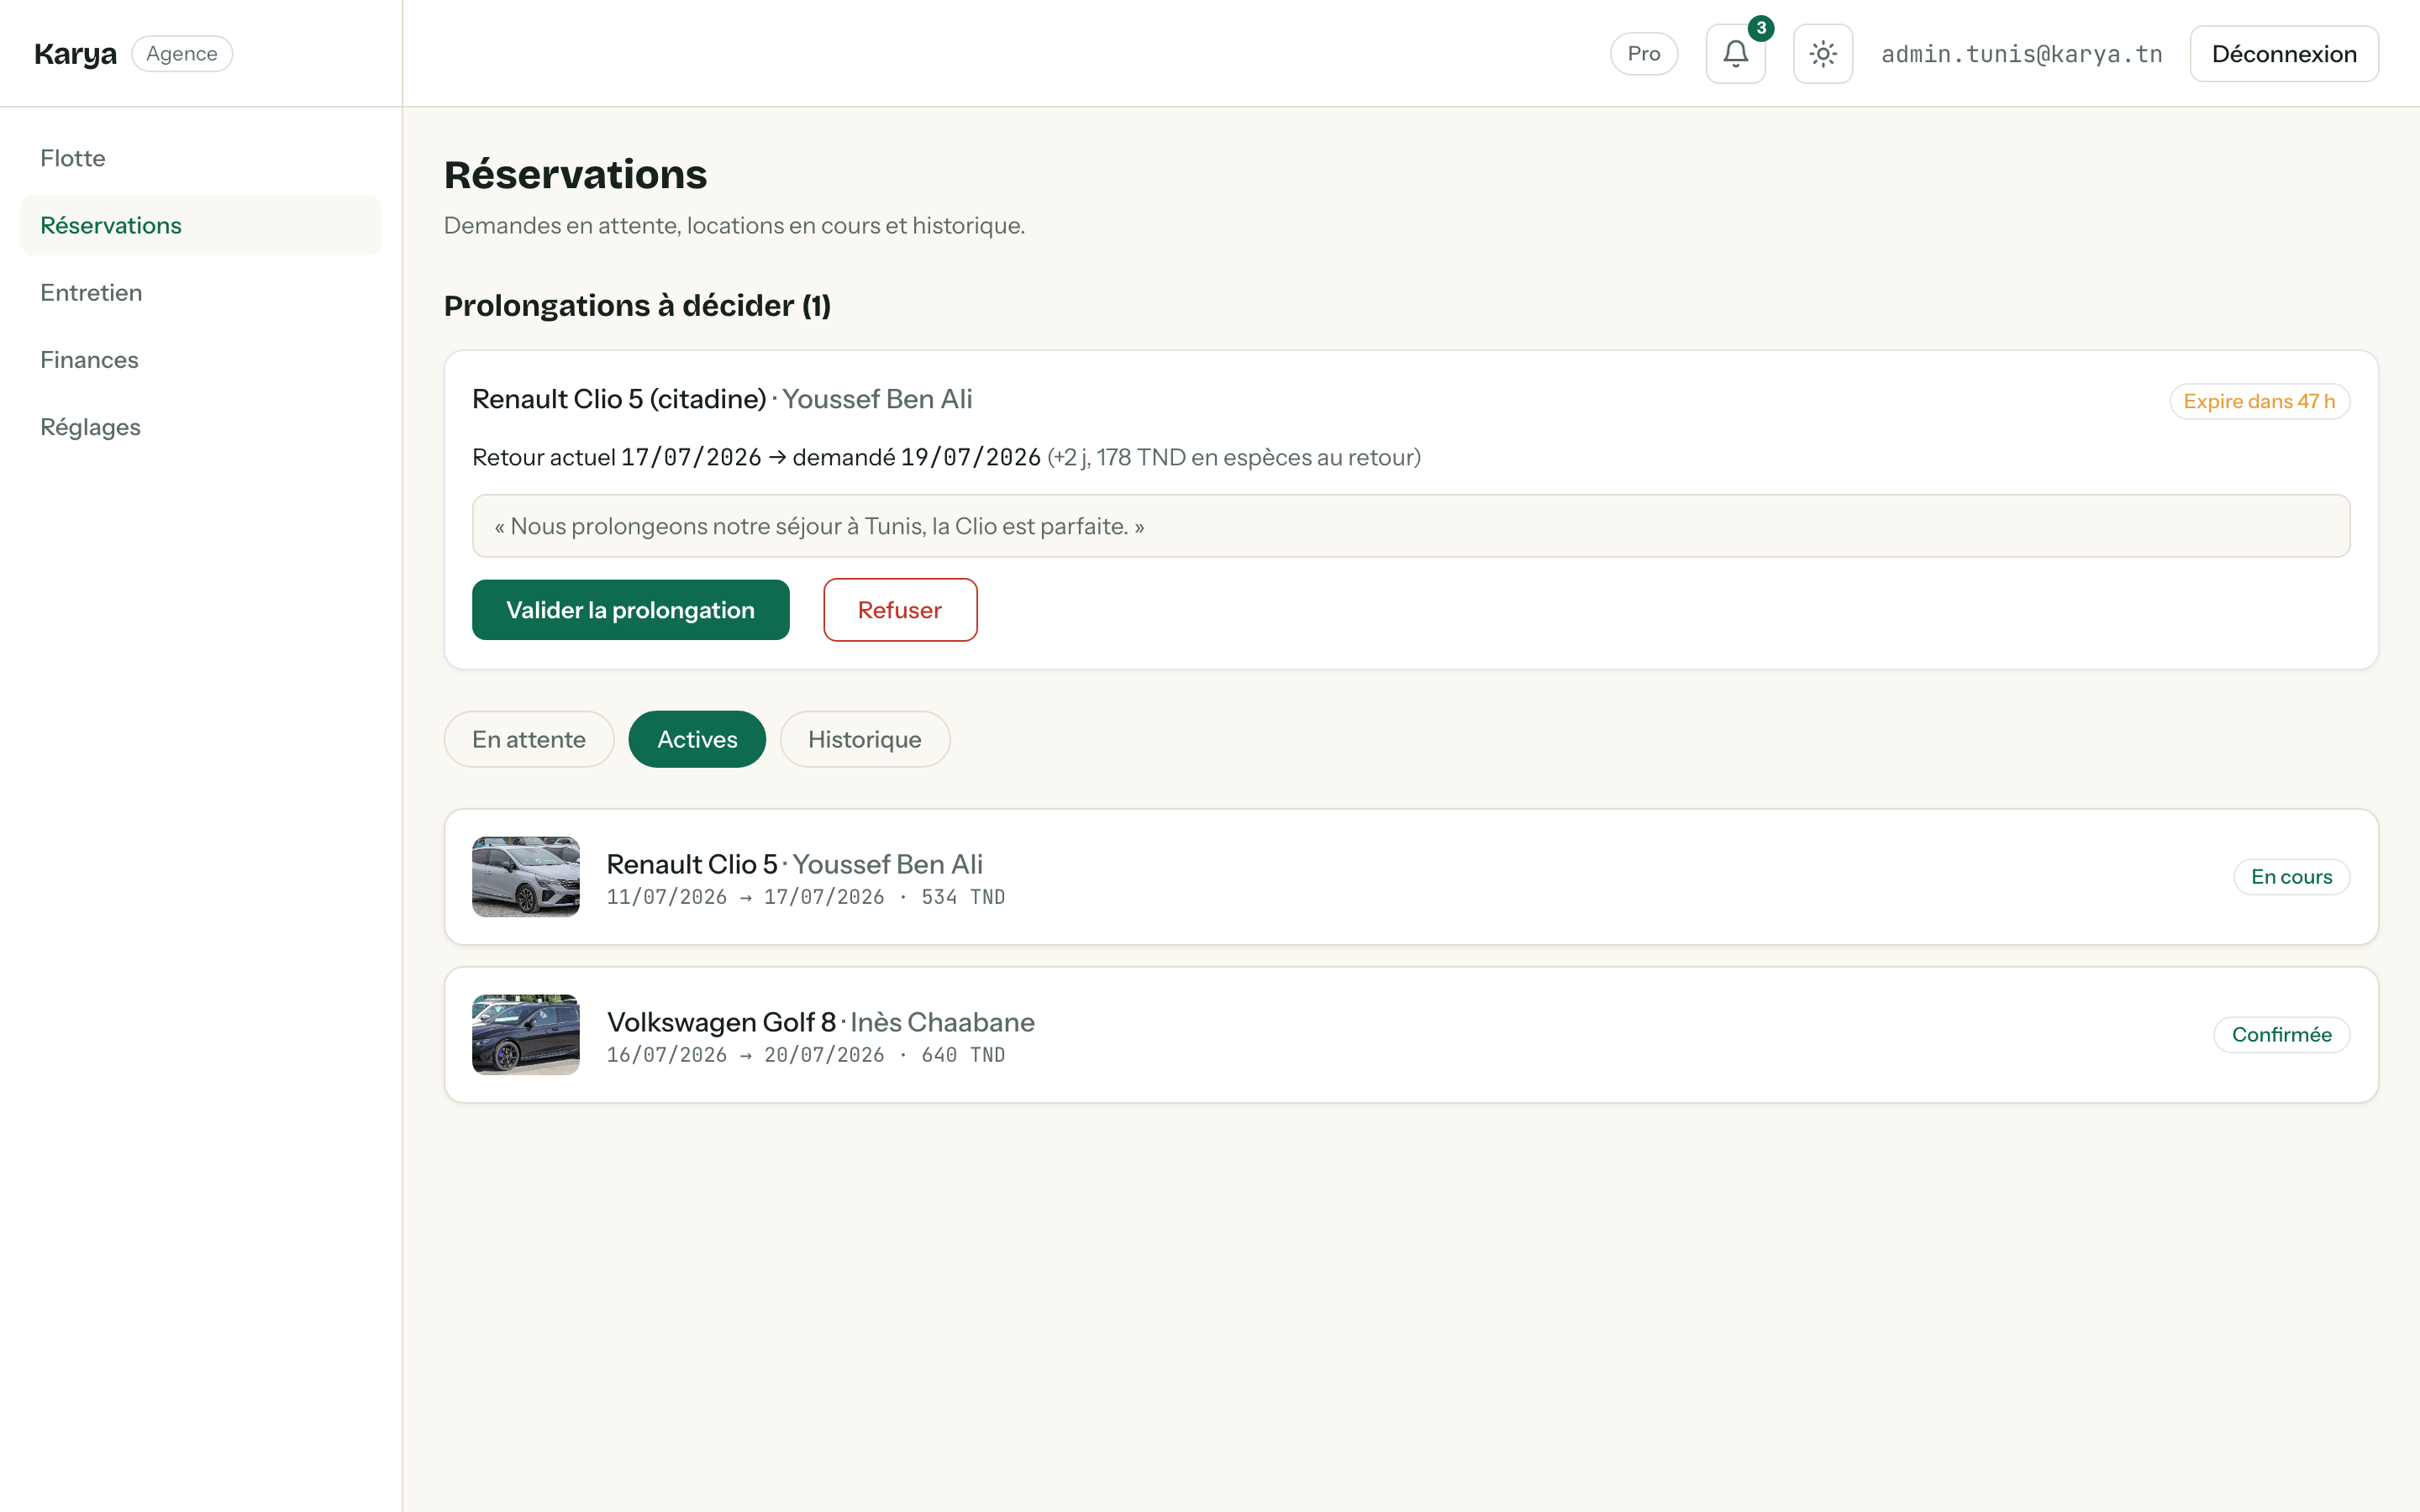Viewport: 2420px width, 1512px height.
Task: Switch to the En attente tab
Action: coord(528,739)
